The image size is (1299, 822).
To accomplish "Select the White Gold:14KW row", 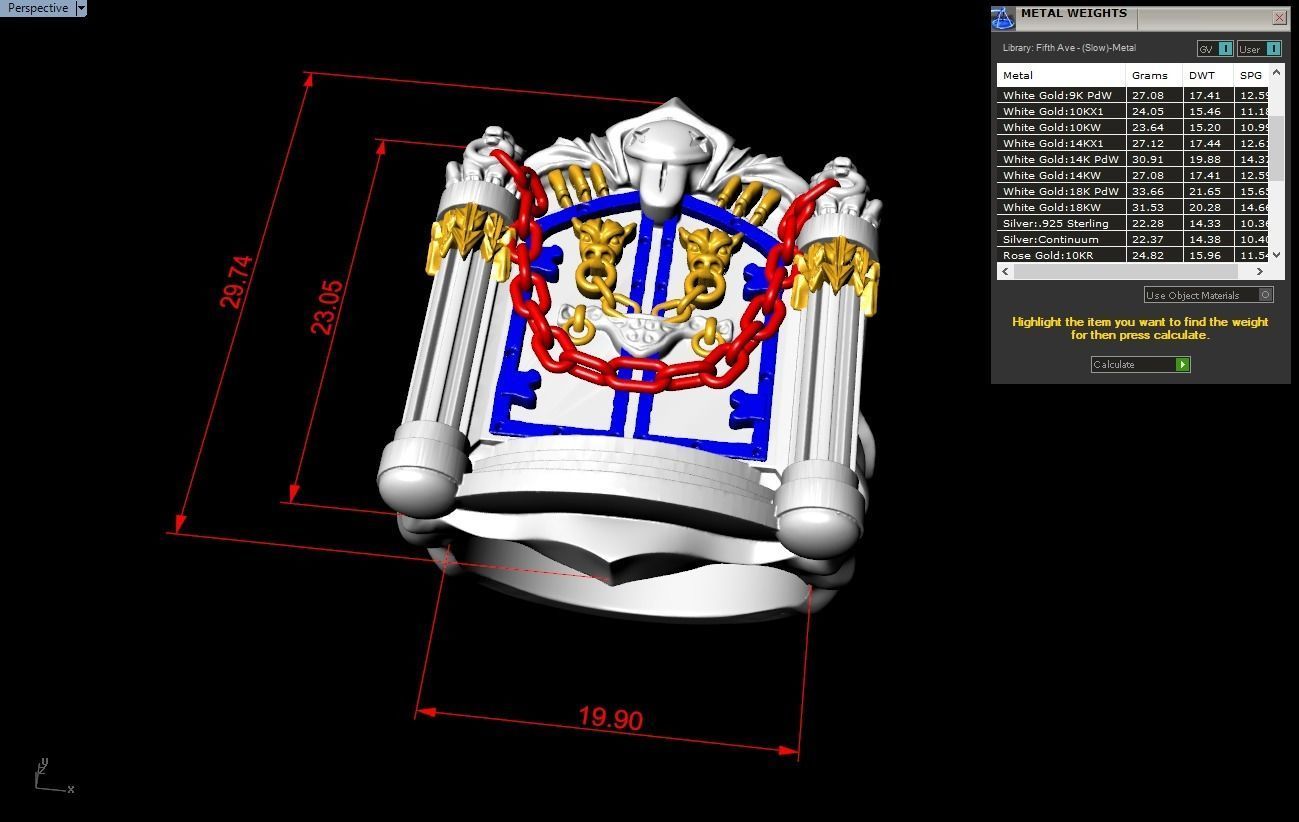I will pos(1133,175).
